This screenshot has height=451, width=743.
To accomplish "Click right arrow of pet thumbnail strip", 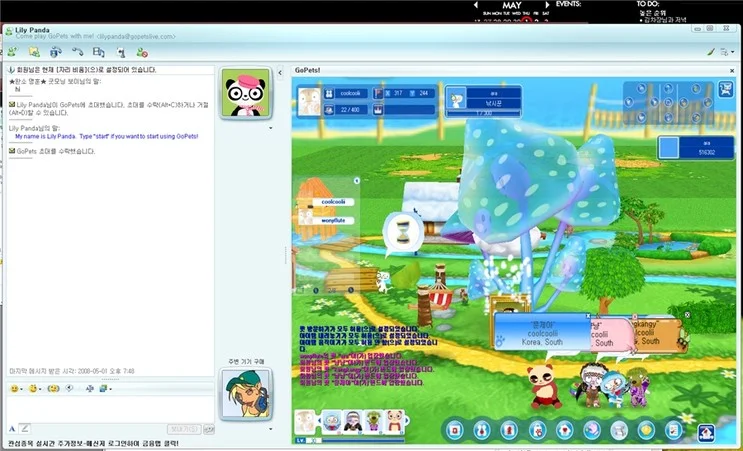I will (x=408, y=420).
